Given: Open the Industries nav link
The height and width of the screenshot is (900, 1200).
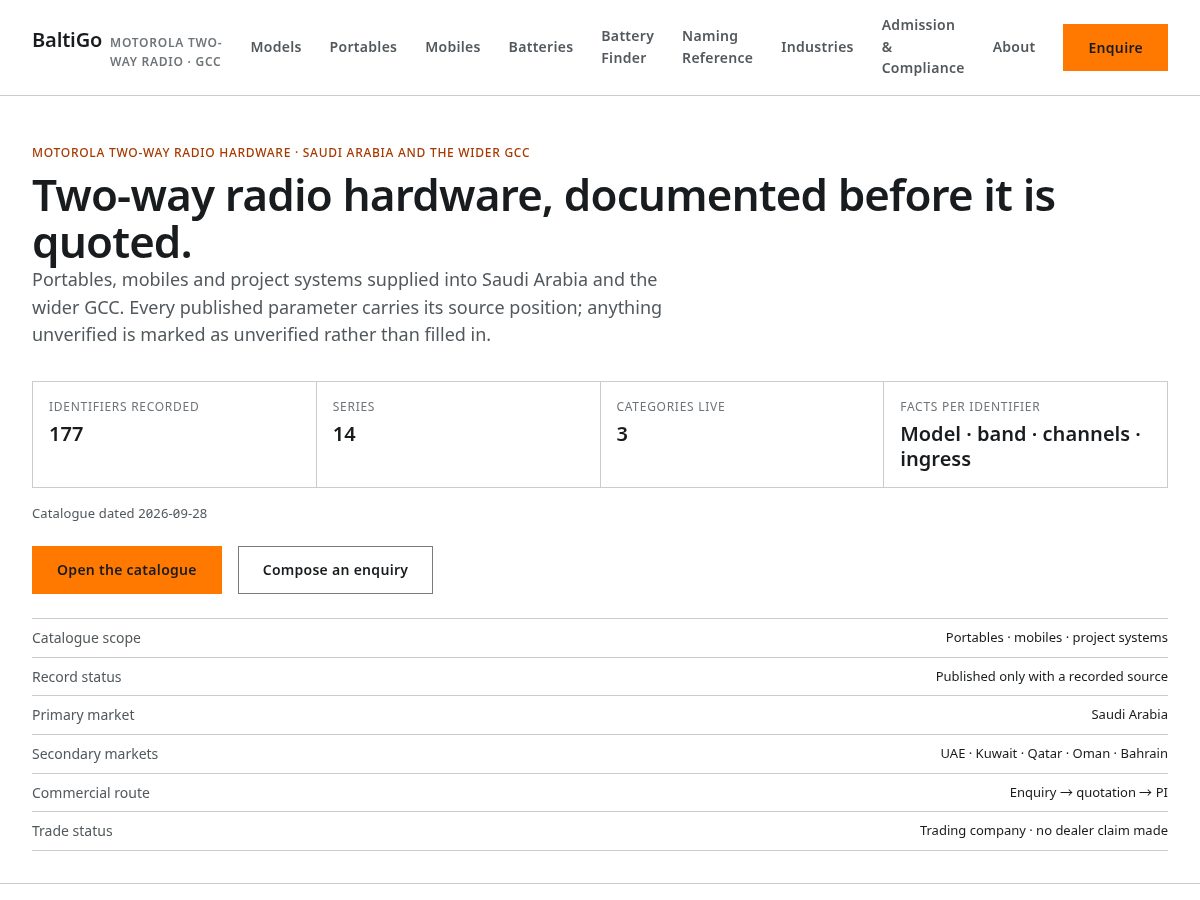Looking at the screenshot, I should (817, 47).
